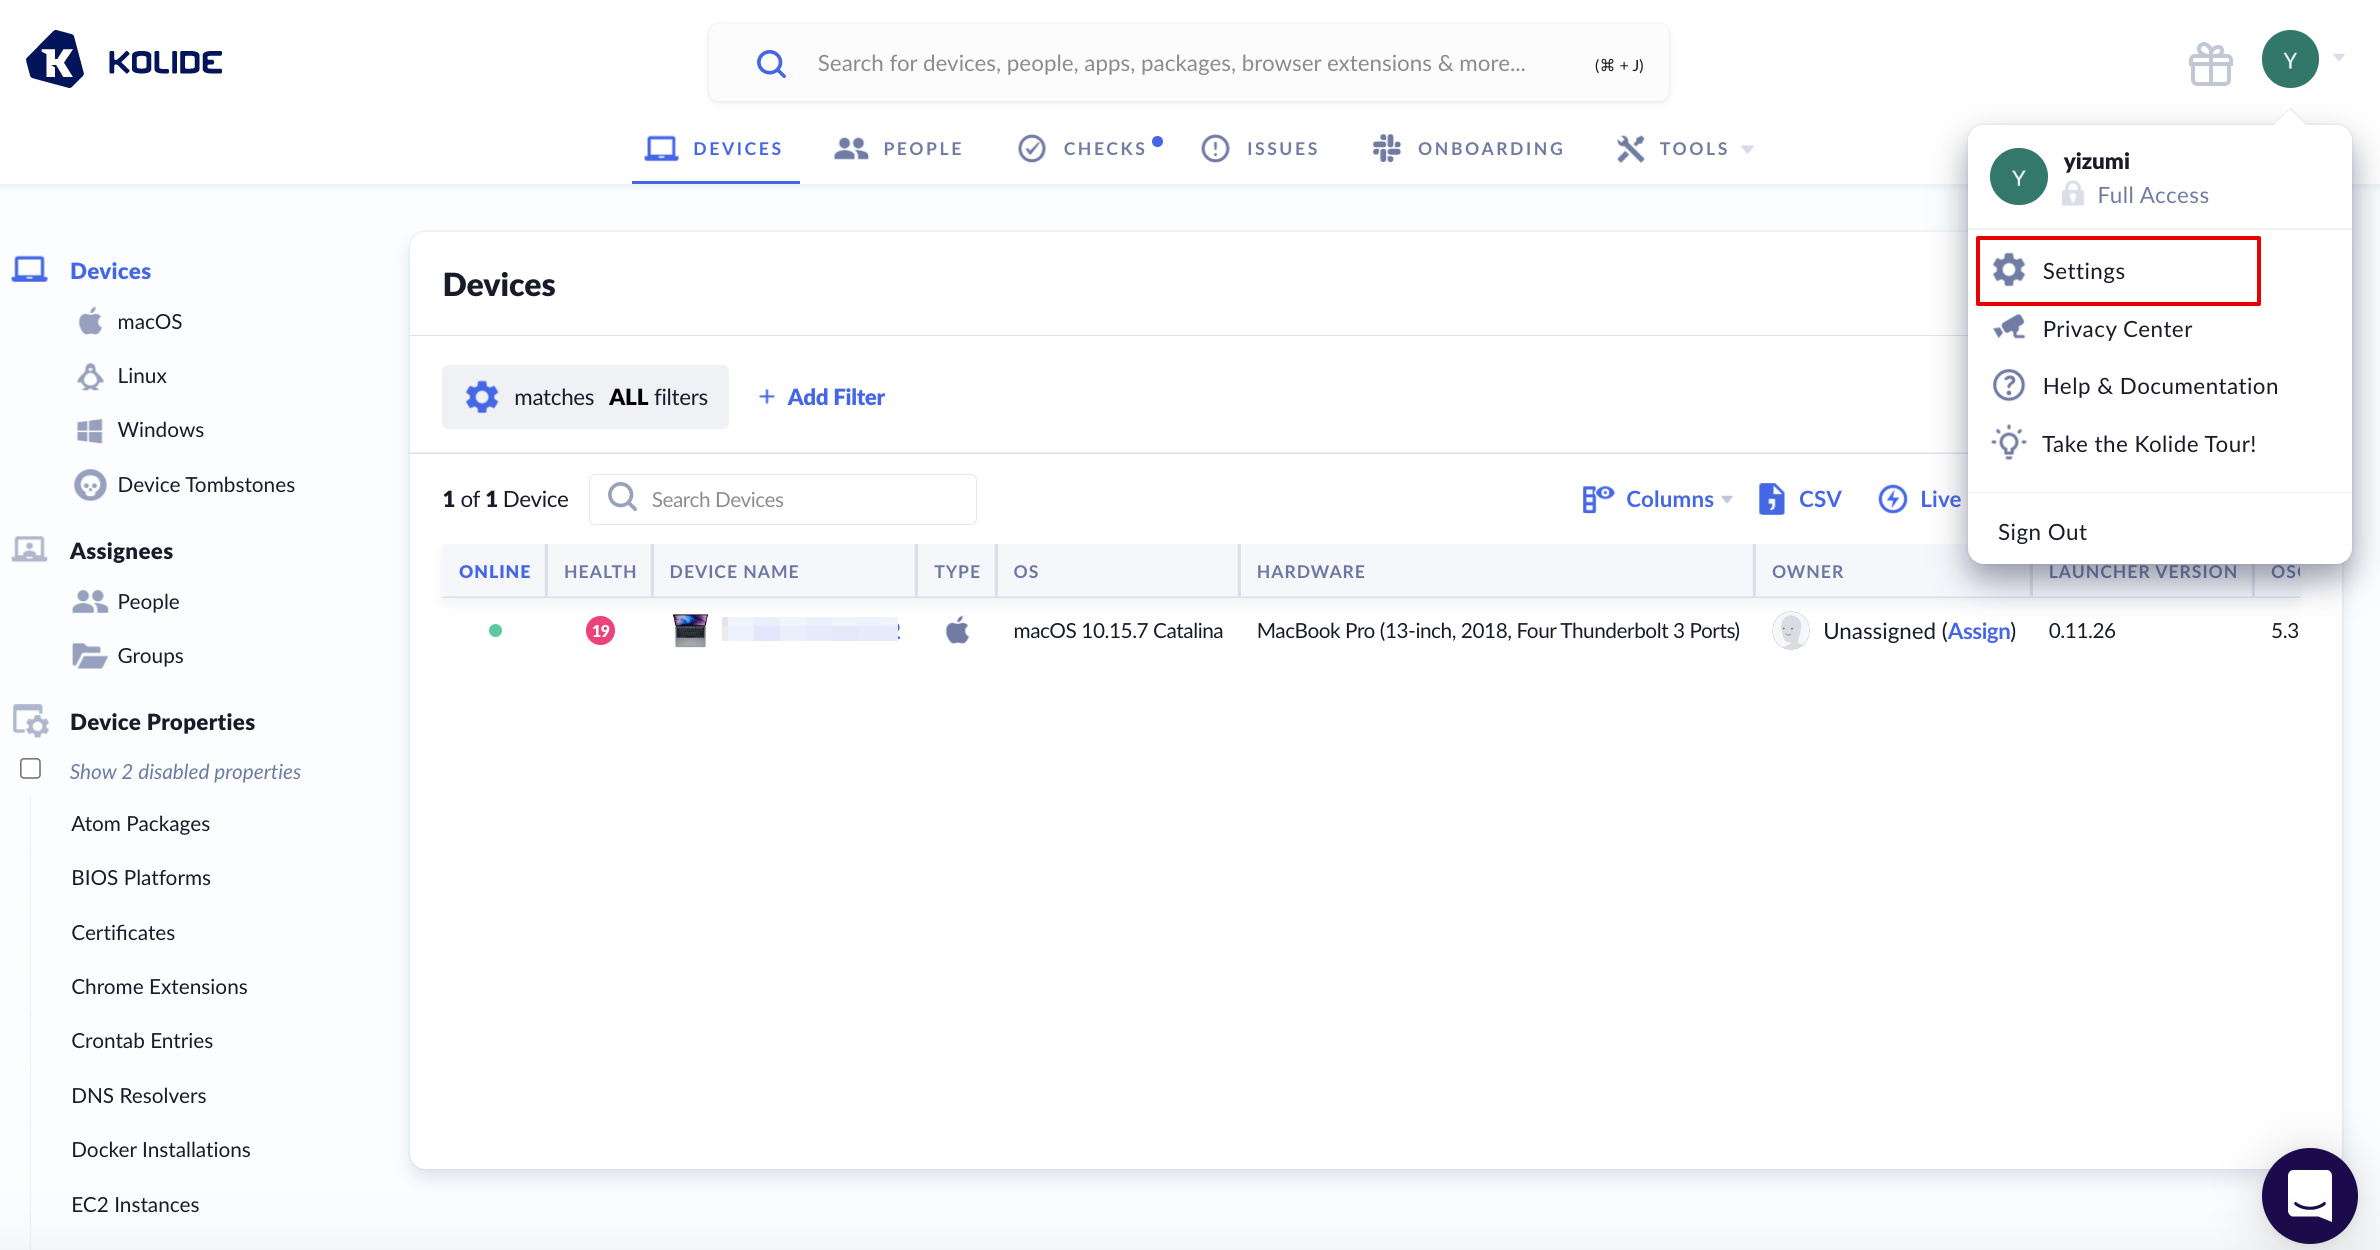This screenshot has width=2380, height=1250.
Task: Open the gift box icon
Action: (x=2210, y=65)
